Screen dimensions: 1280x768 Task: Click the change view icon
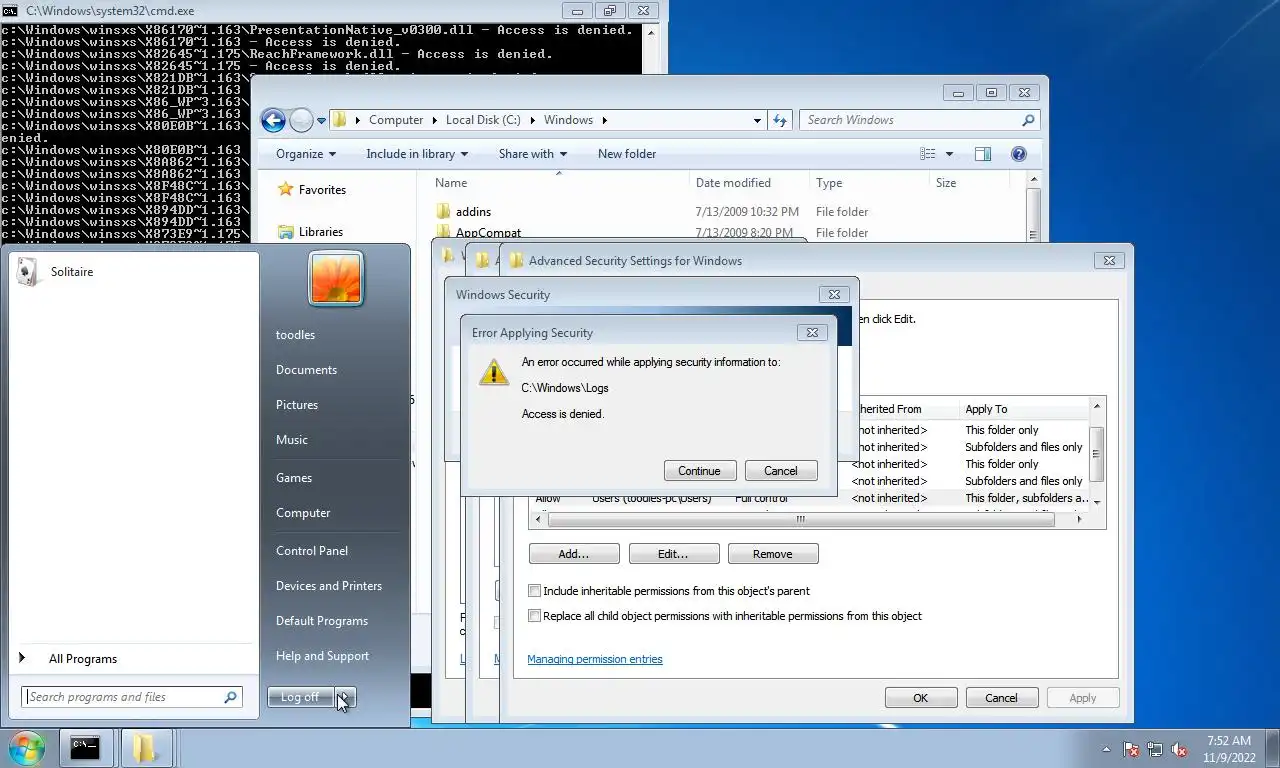click(928, 154)
